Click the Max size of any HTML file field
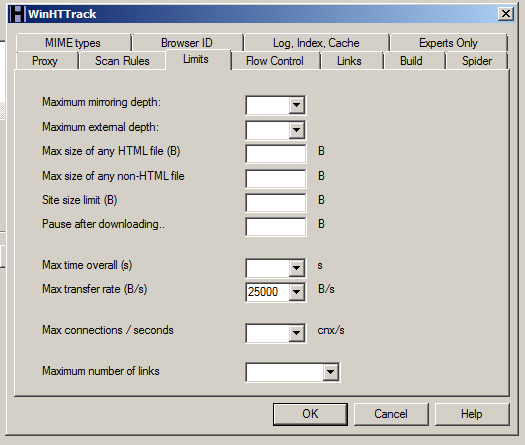525x445 pixels. click(276, 154)
